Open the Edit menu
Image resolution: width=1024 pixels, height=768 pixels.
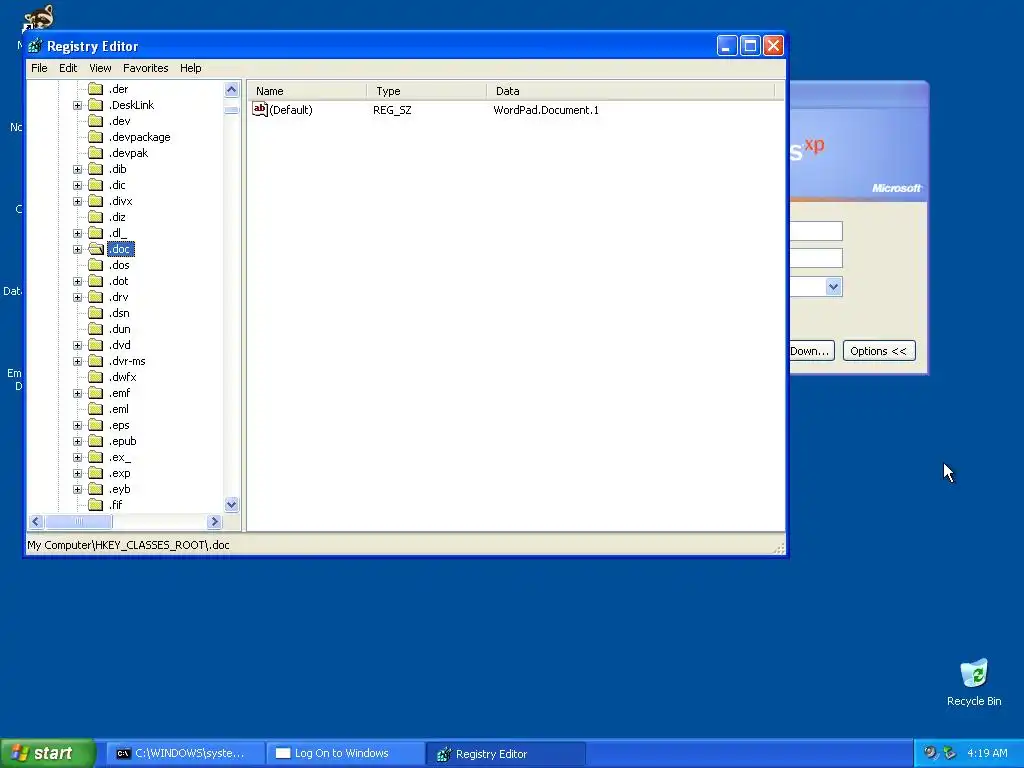[68, 68]
